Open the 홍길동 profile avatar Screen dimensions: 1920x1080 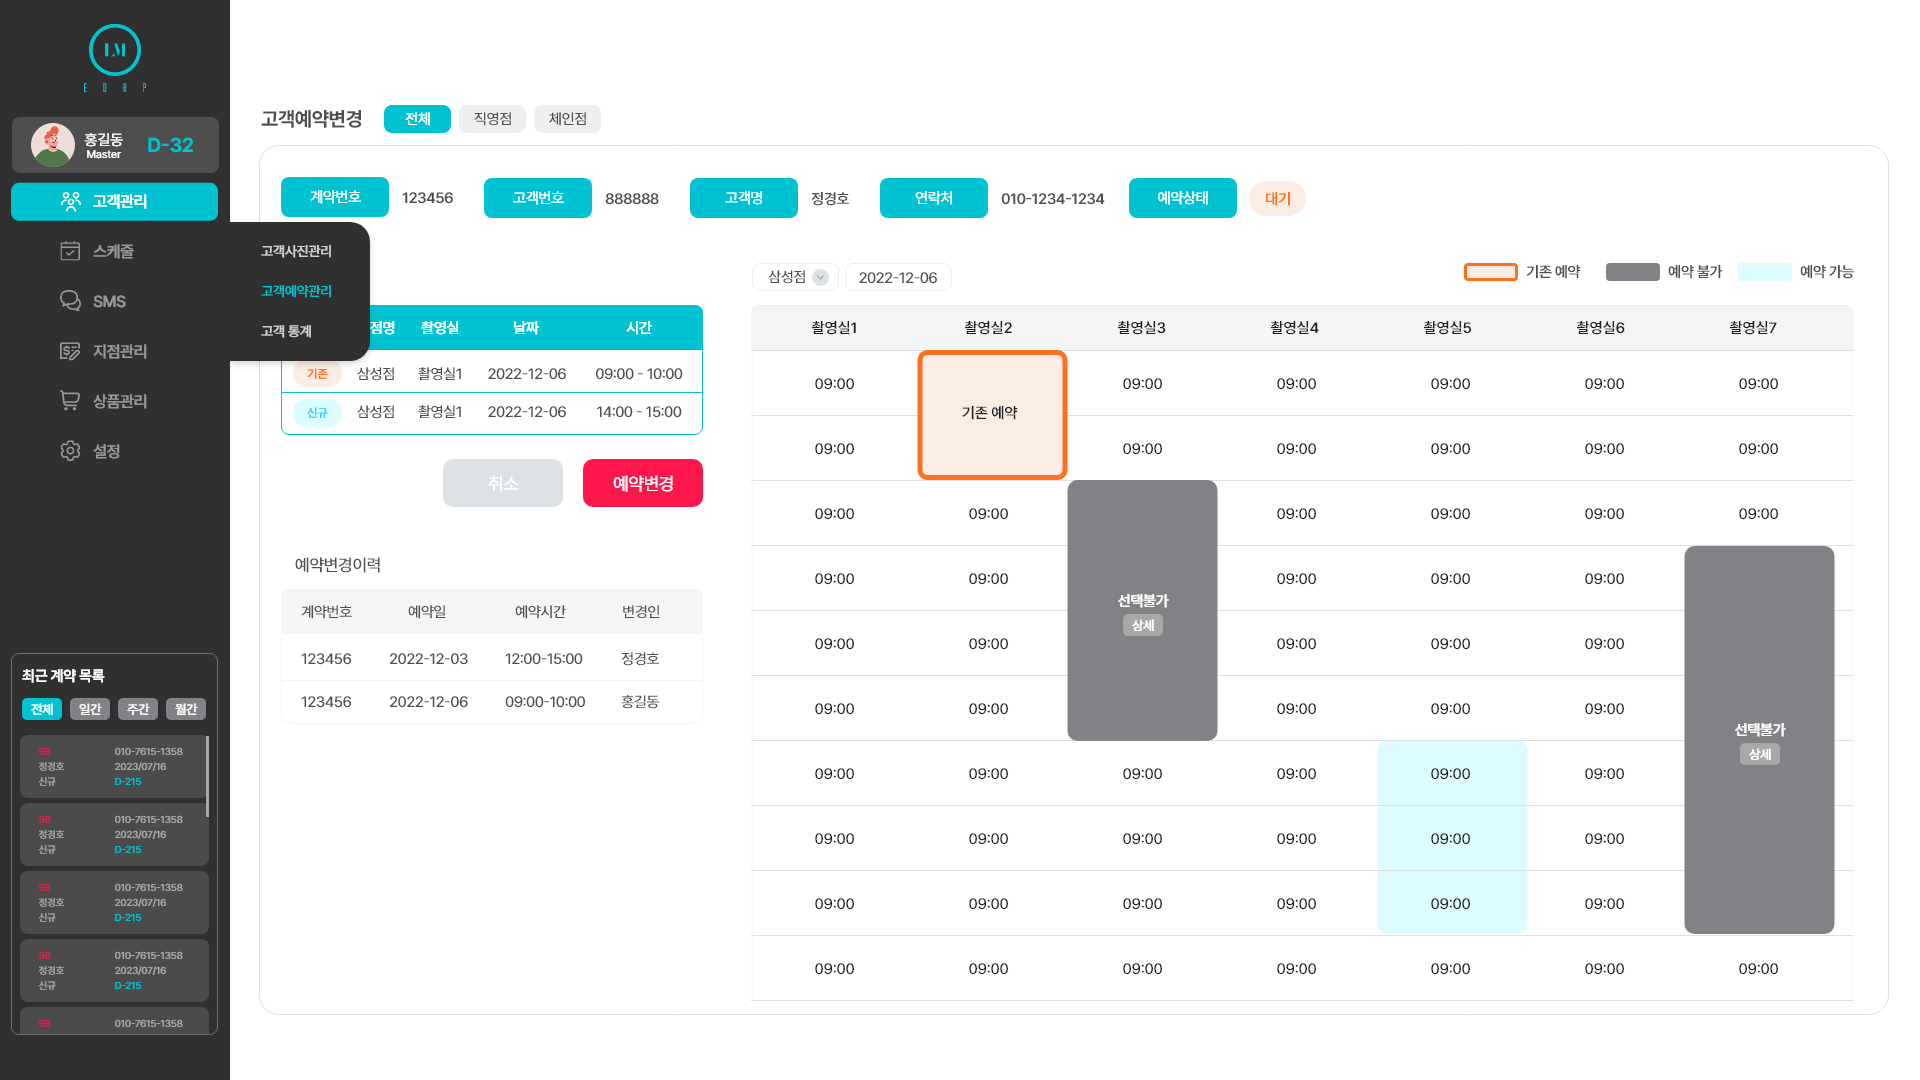coord(53,145)
